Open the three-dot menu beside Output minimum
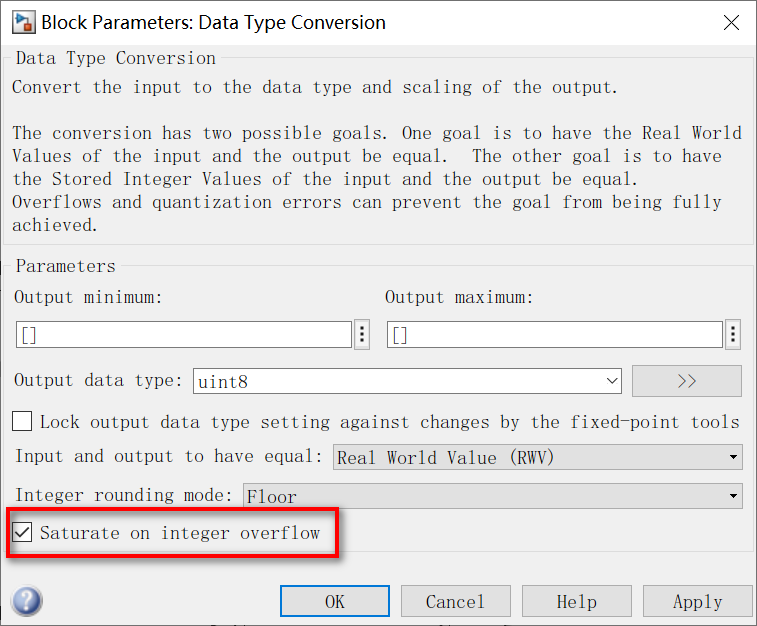This screenshot has height=626, width=757. point(362,334)
